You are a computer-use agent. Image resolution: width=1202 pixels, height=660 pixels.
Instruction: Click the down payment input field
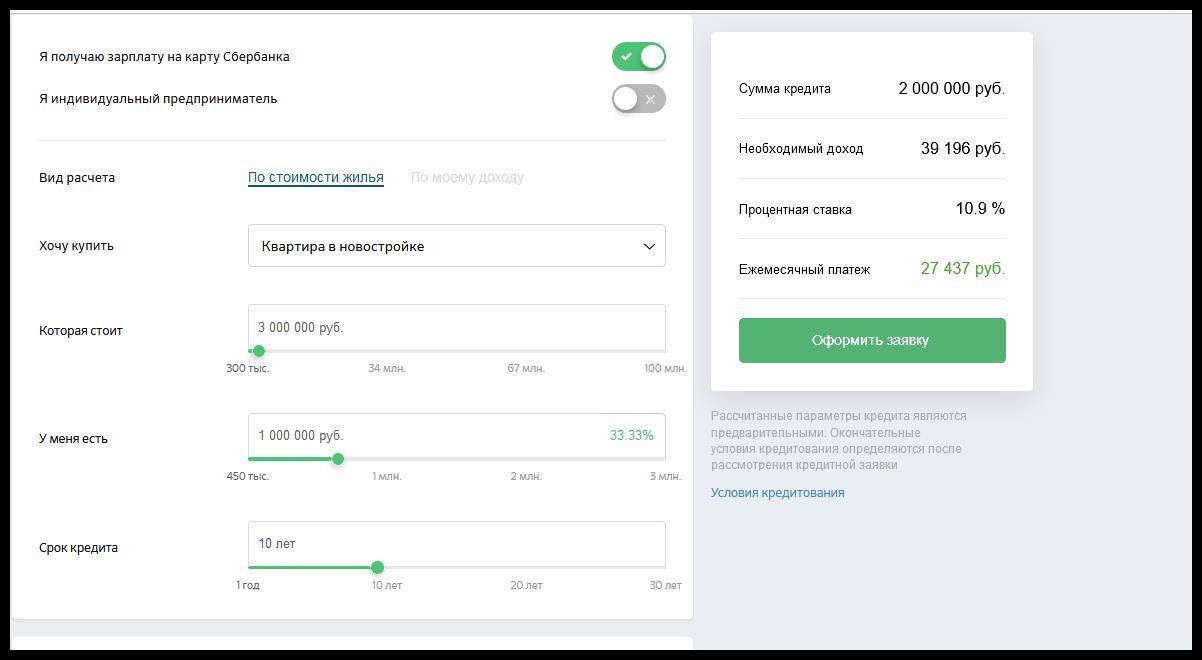tap(420, 435)
